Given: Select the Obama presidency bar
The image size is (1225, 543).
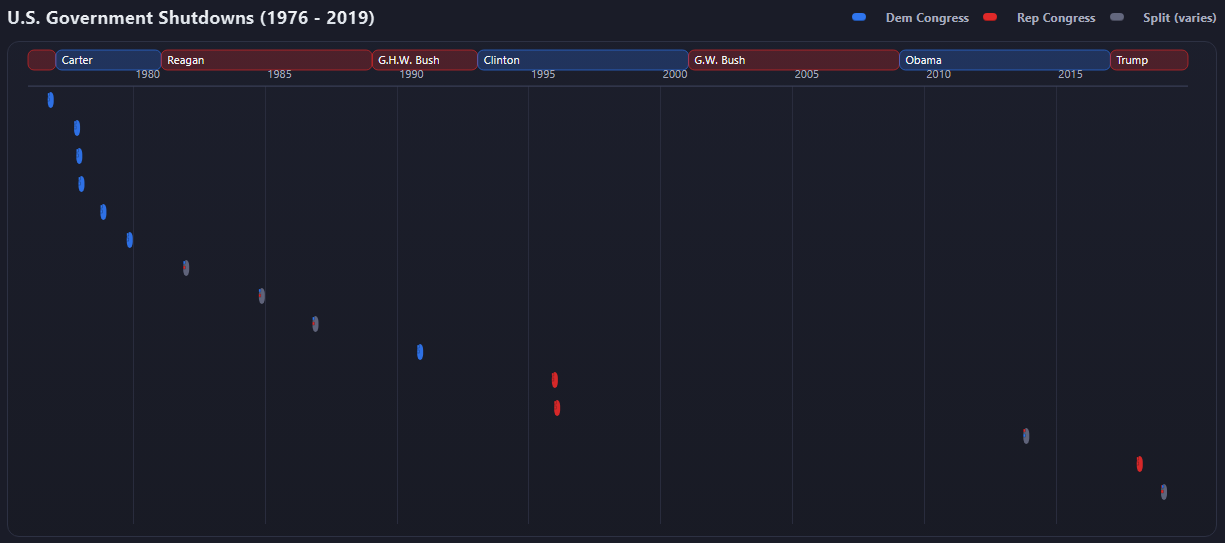Looking at the screenshot, I should pos(1005,60).
